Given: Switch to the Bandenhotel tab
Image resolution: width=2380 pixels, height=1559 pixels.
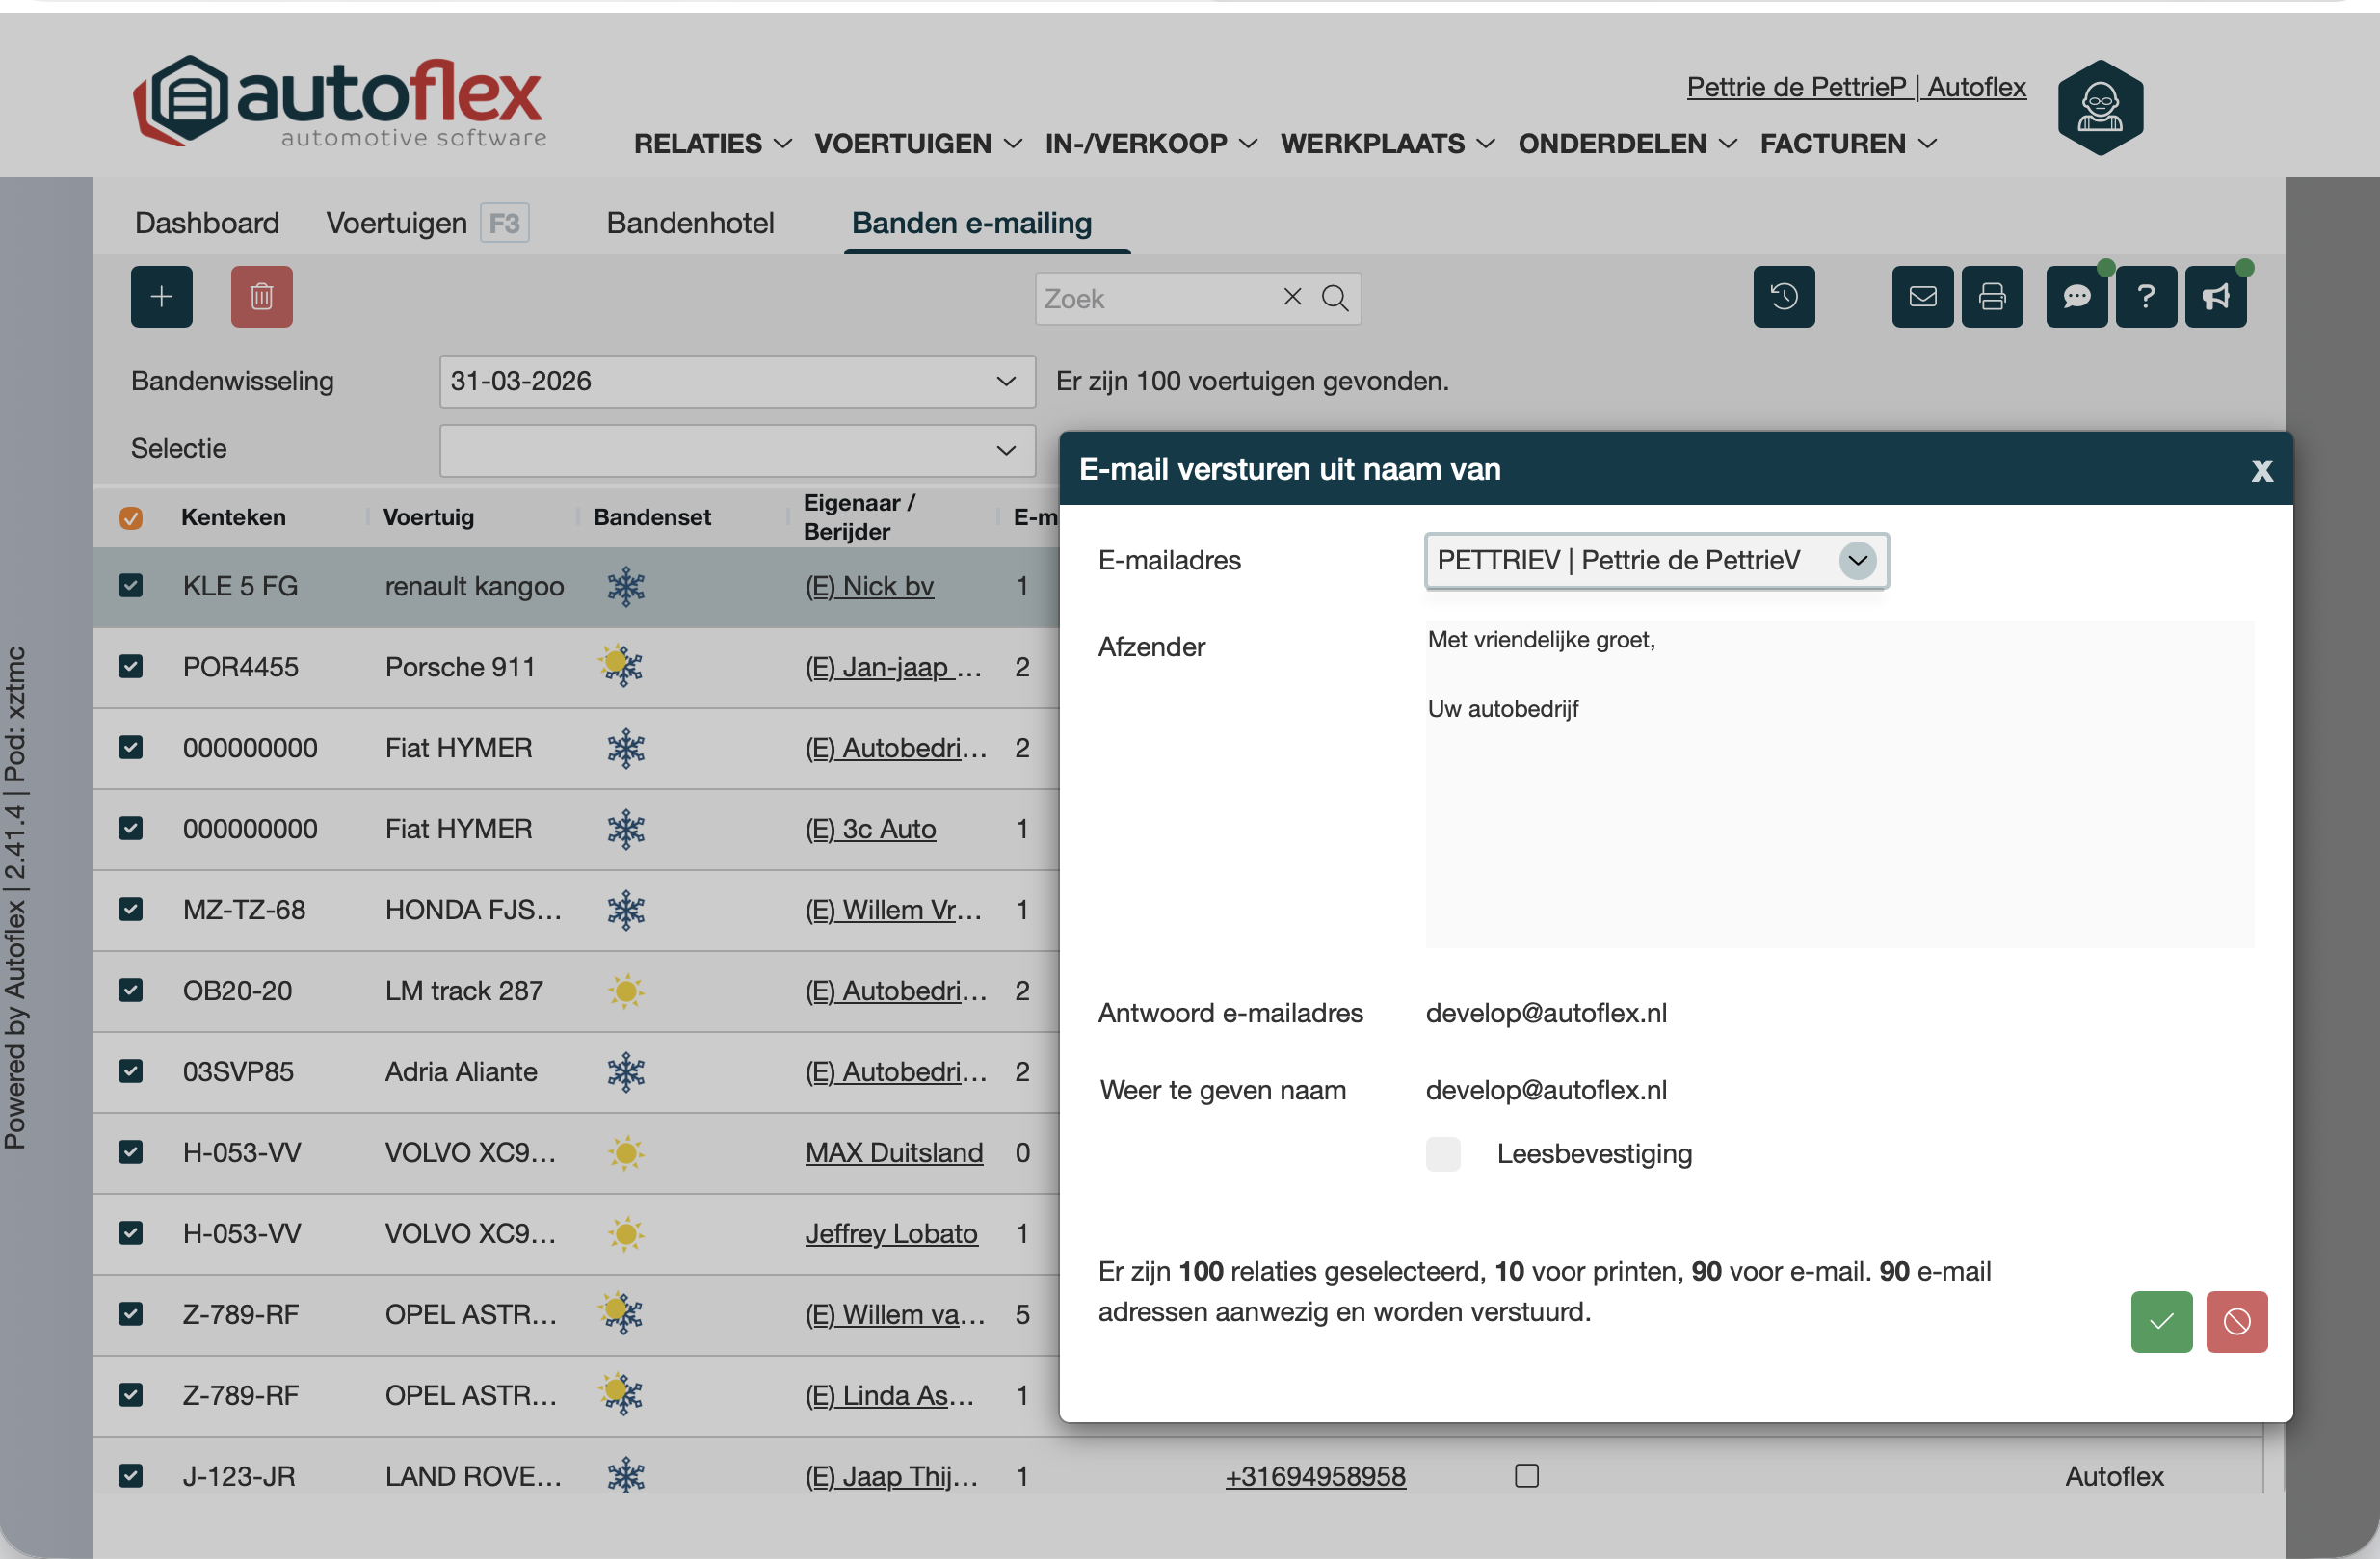Looking at the screenshot, I should click(690, 223).
